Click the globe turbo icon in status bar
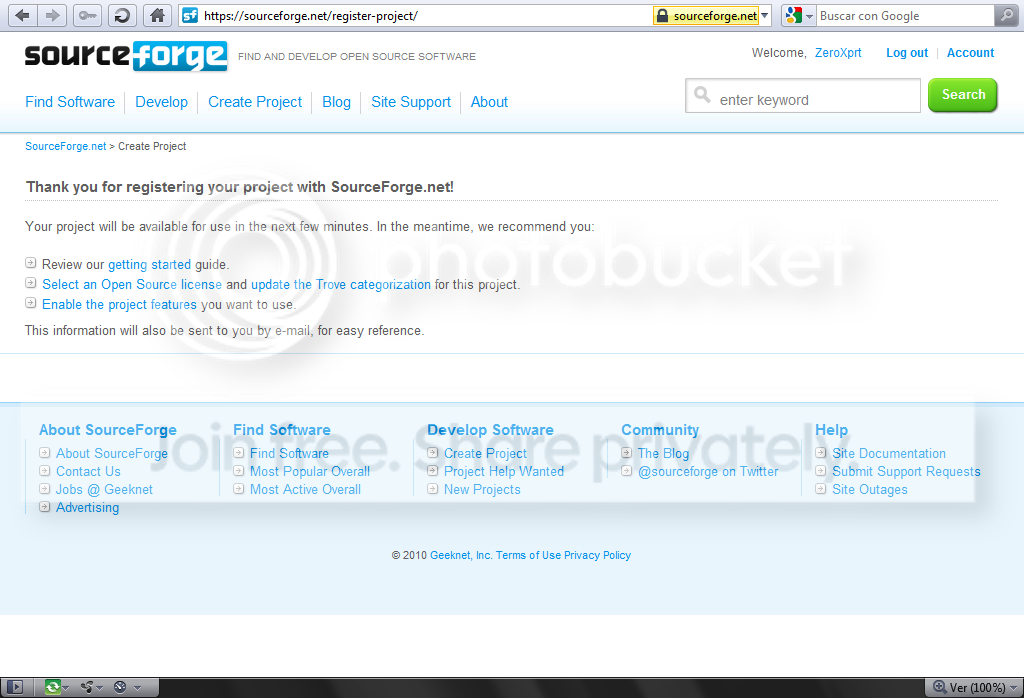The width and height of the screenshot is (1024, 698). click(x=120, y=687)
